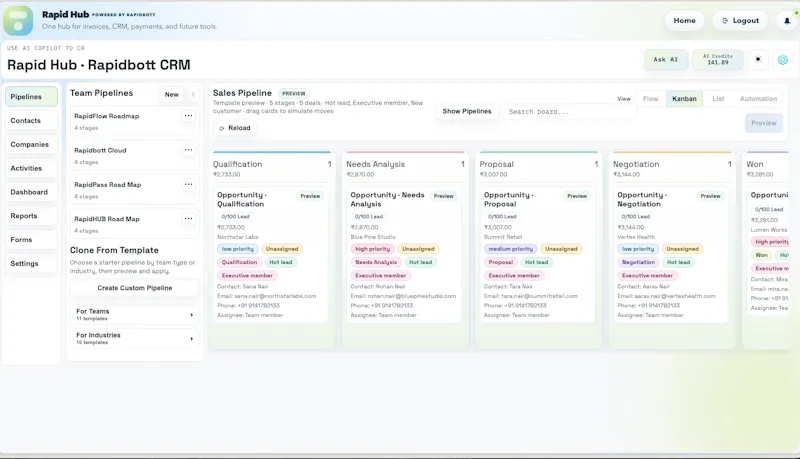Click email sana.nair@northstarlabs.com

coord(275,296)
